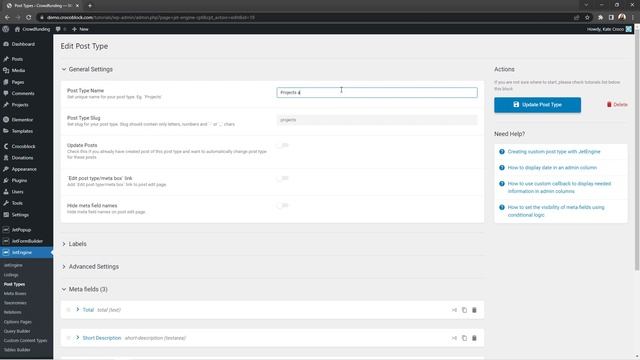The width and height of the screenshot is (640, 360).
Task: Toggle the browser side panel icon
Action: [611, 18]
